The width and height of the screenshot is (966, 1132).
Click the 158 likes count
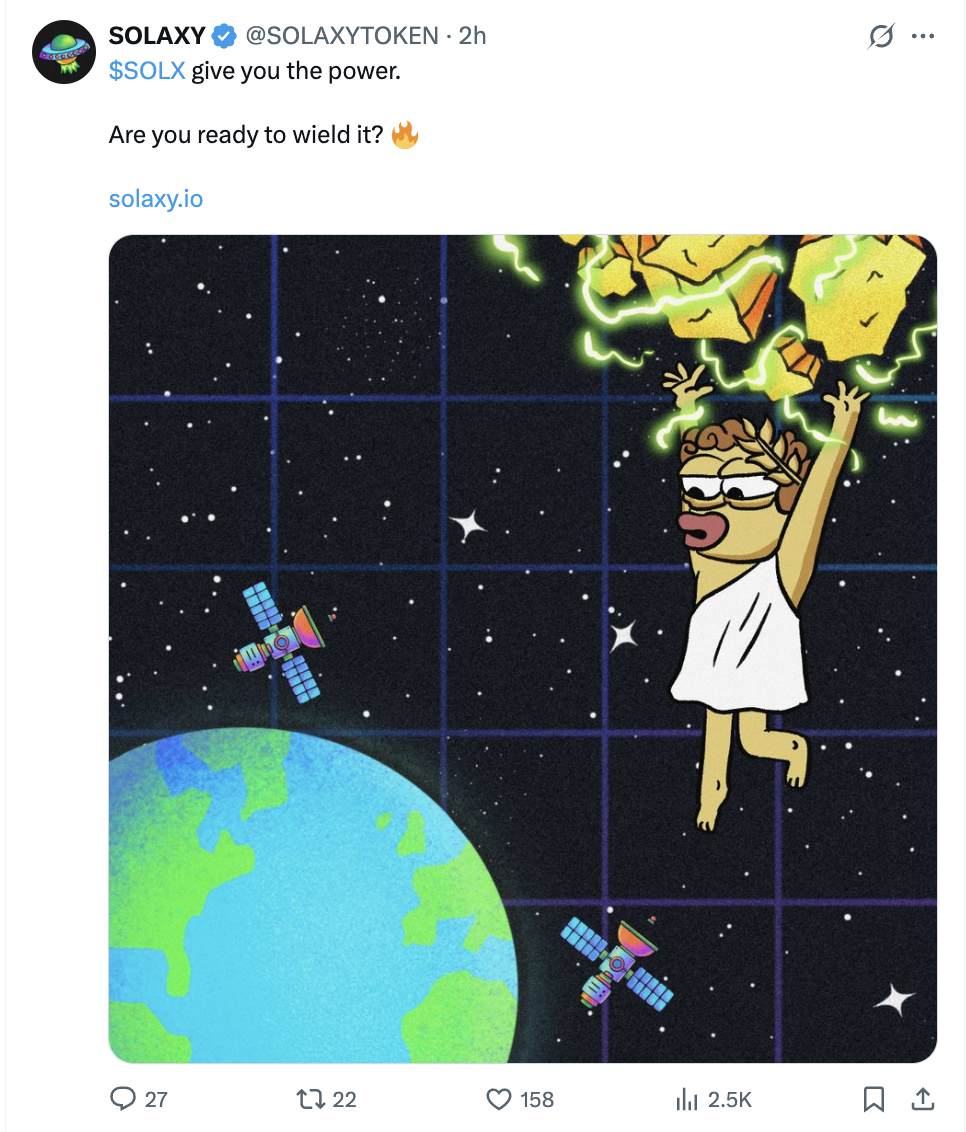[x=537, y=1100]
